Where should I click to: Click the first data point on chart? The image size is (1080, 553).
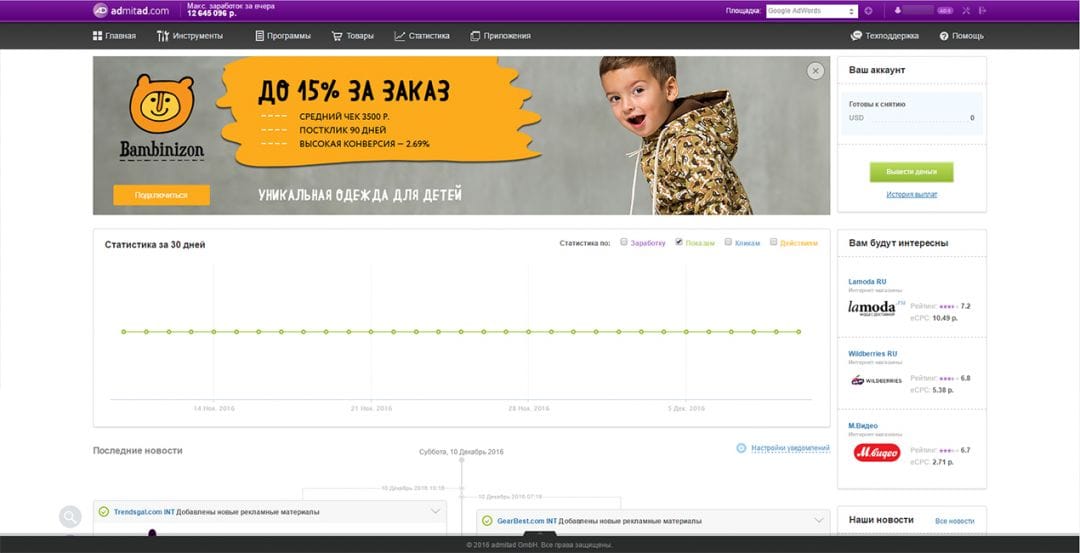124,331
